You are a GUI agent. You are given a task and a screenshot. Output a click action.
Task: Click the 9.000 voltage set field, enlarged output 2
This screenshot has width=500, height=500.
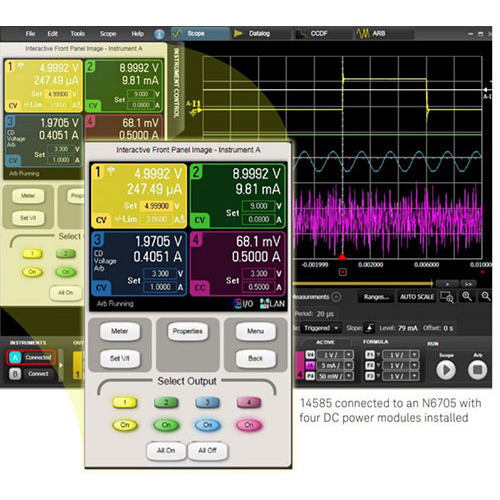(259, 206)
